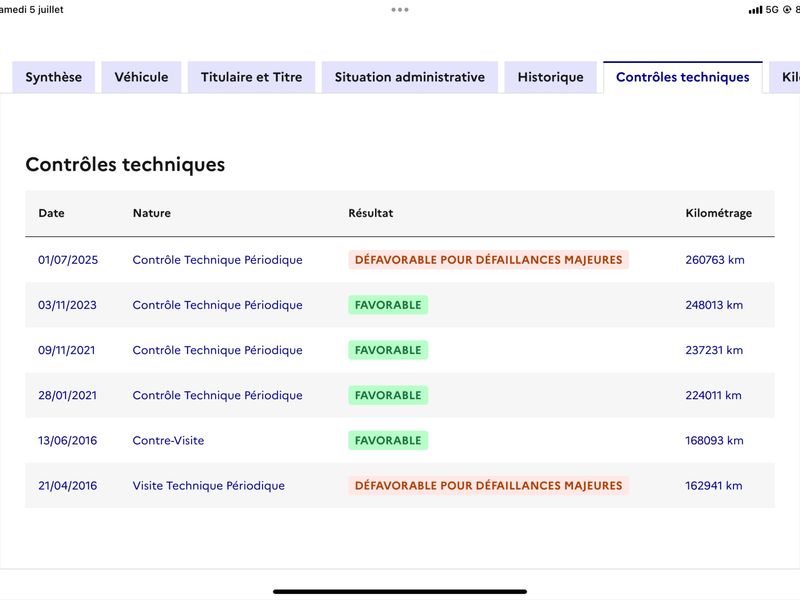The width and height of the screenshot is (800, 600).
Task: Click the Date column header
Action: coord(52,213)
